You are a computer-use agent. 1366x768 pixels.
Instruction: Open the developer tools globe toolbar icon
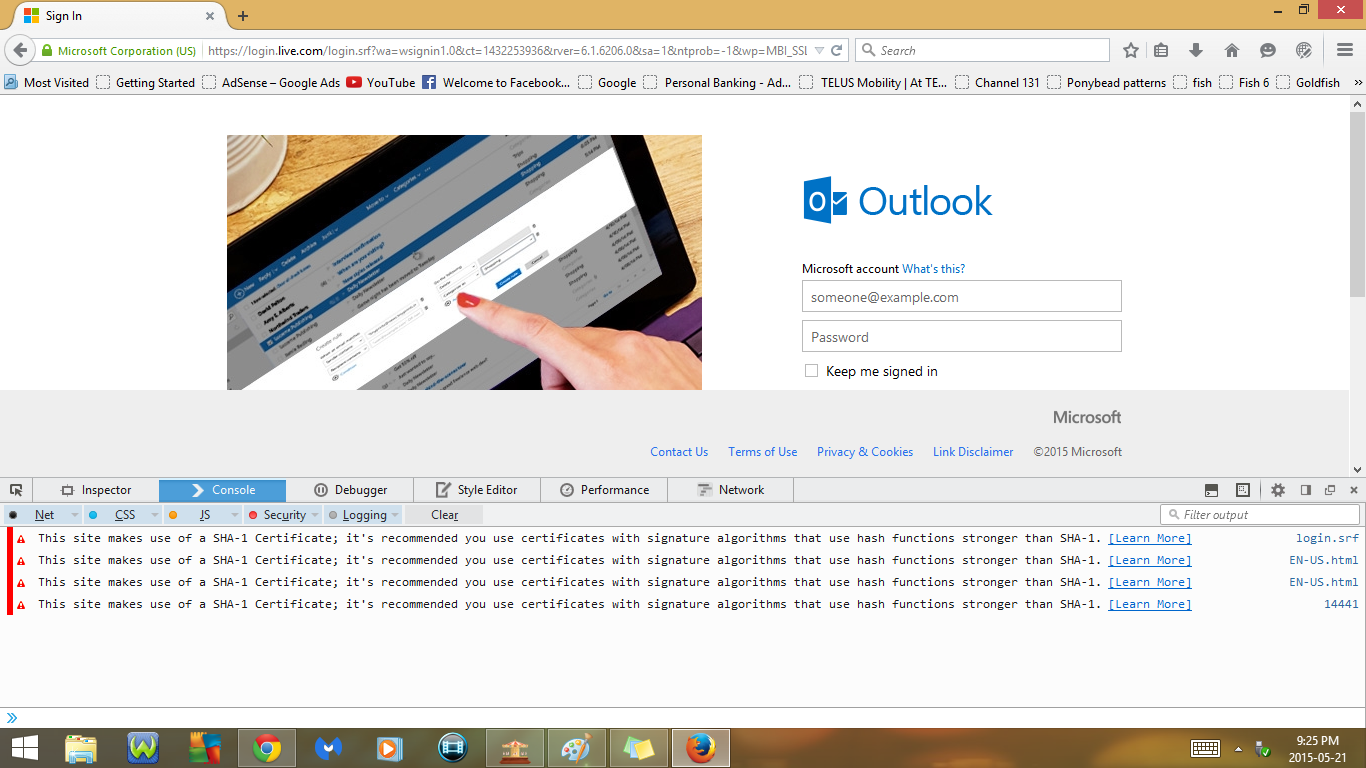1304,50
